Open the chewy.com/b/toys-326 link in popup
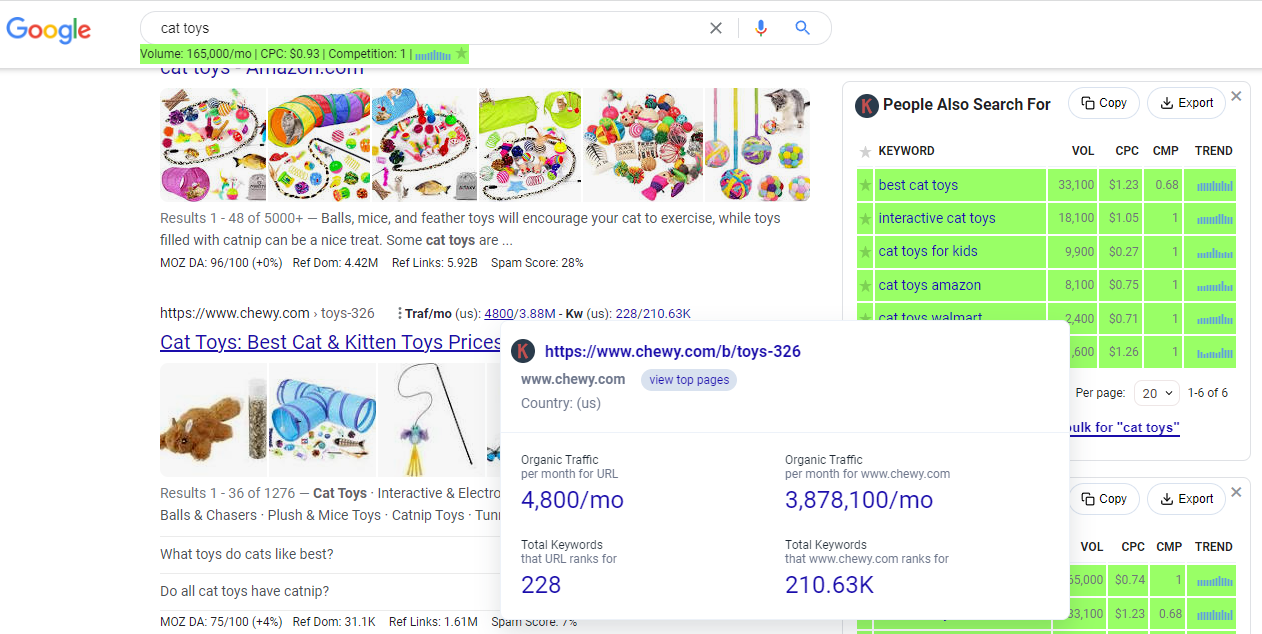Viewport: 1262px width, 634px height. pos(672,351)
